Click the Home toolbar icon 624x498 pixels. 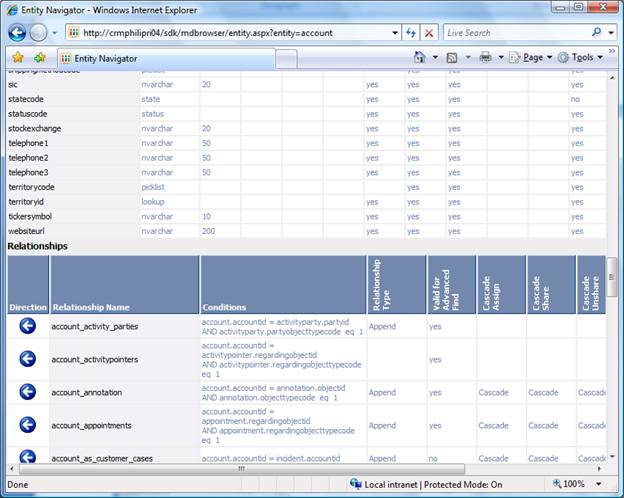pos(420,58)
